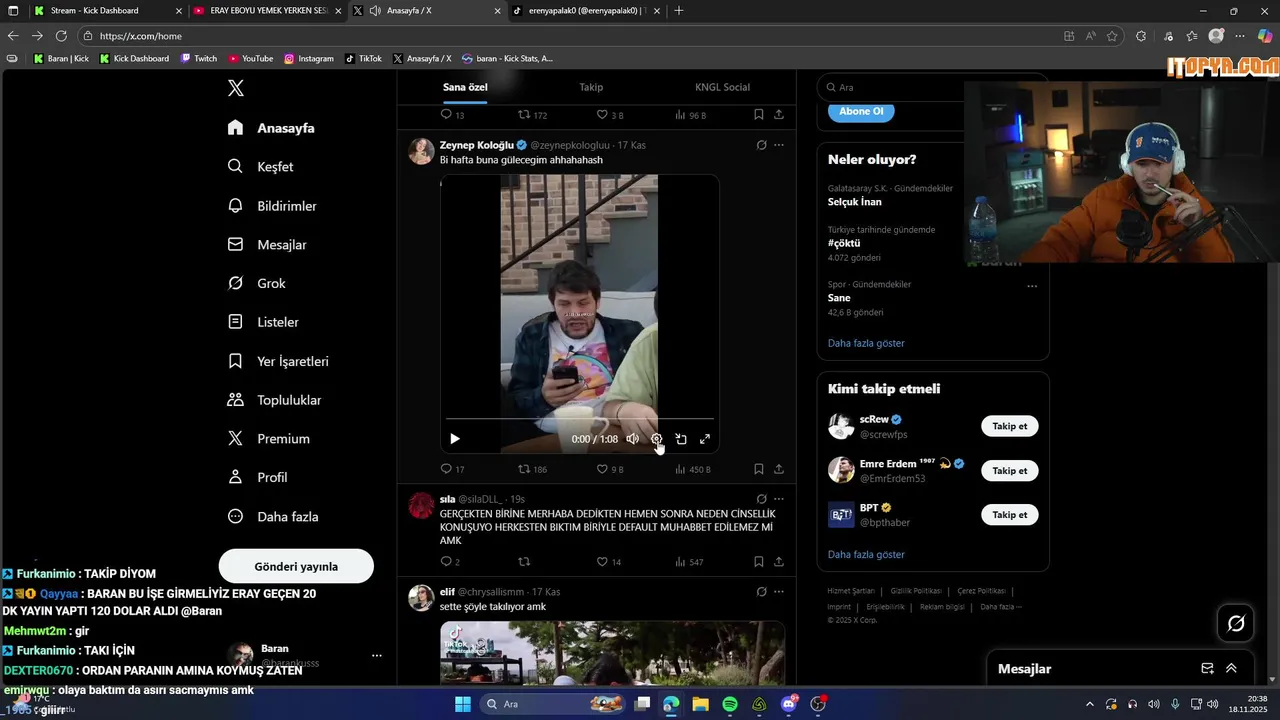Play the Zeynep Koloğlu video

(x=455, y=439)
